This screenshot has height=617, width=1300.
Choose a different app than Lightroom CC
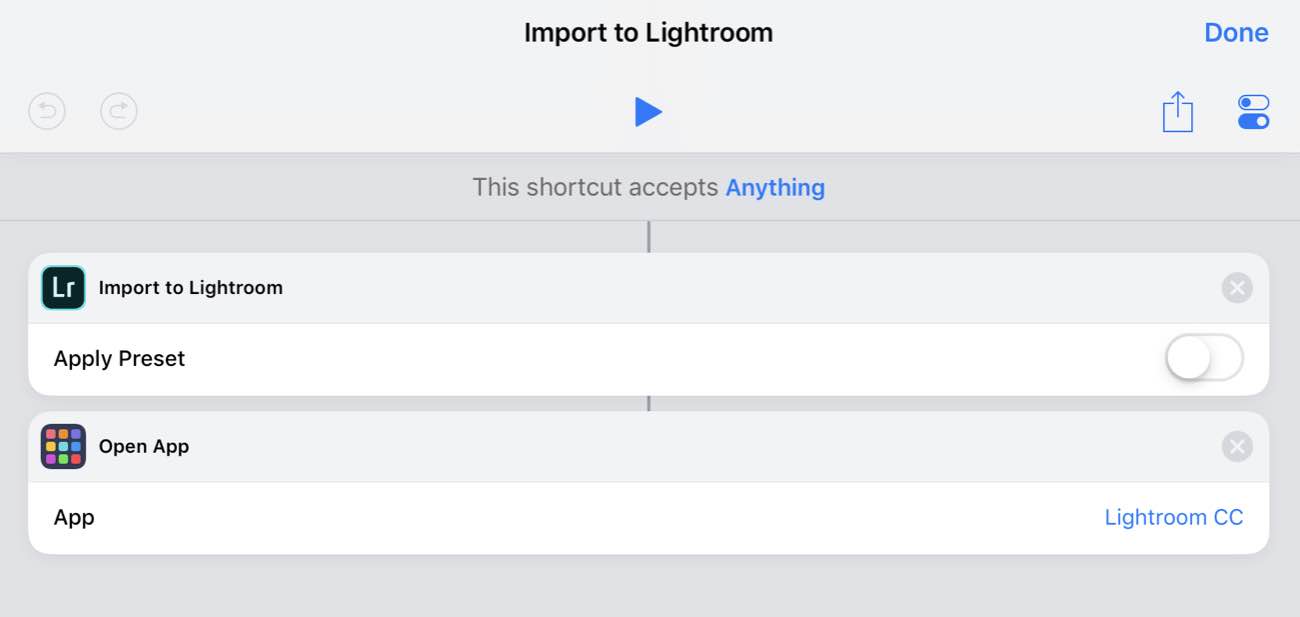click(1174, 517)
